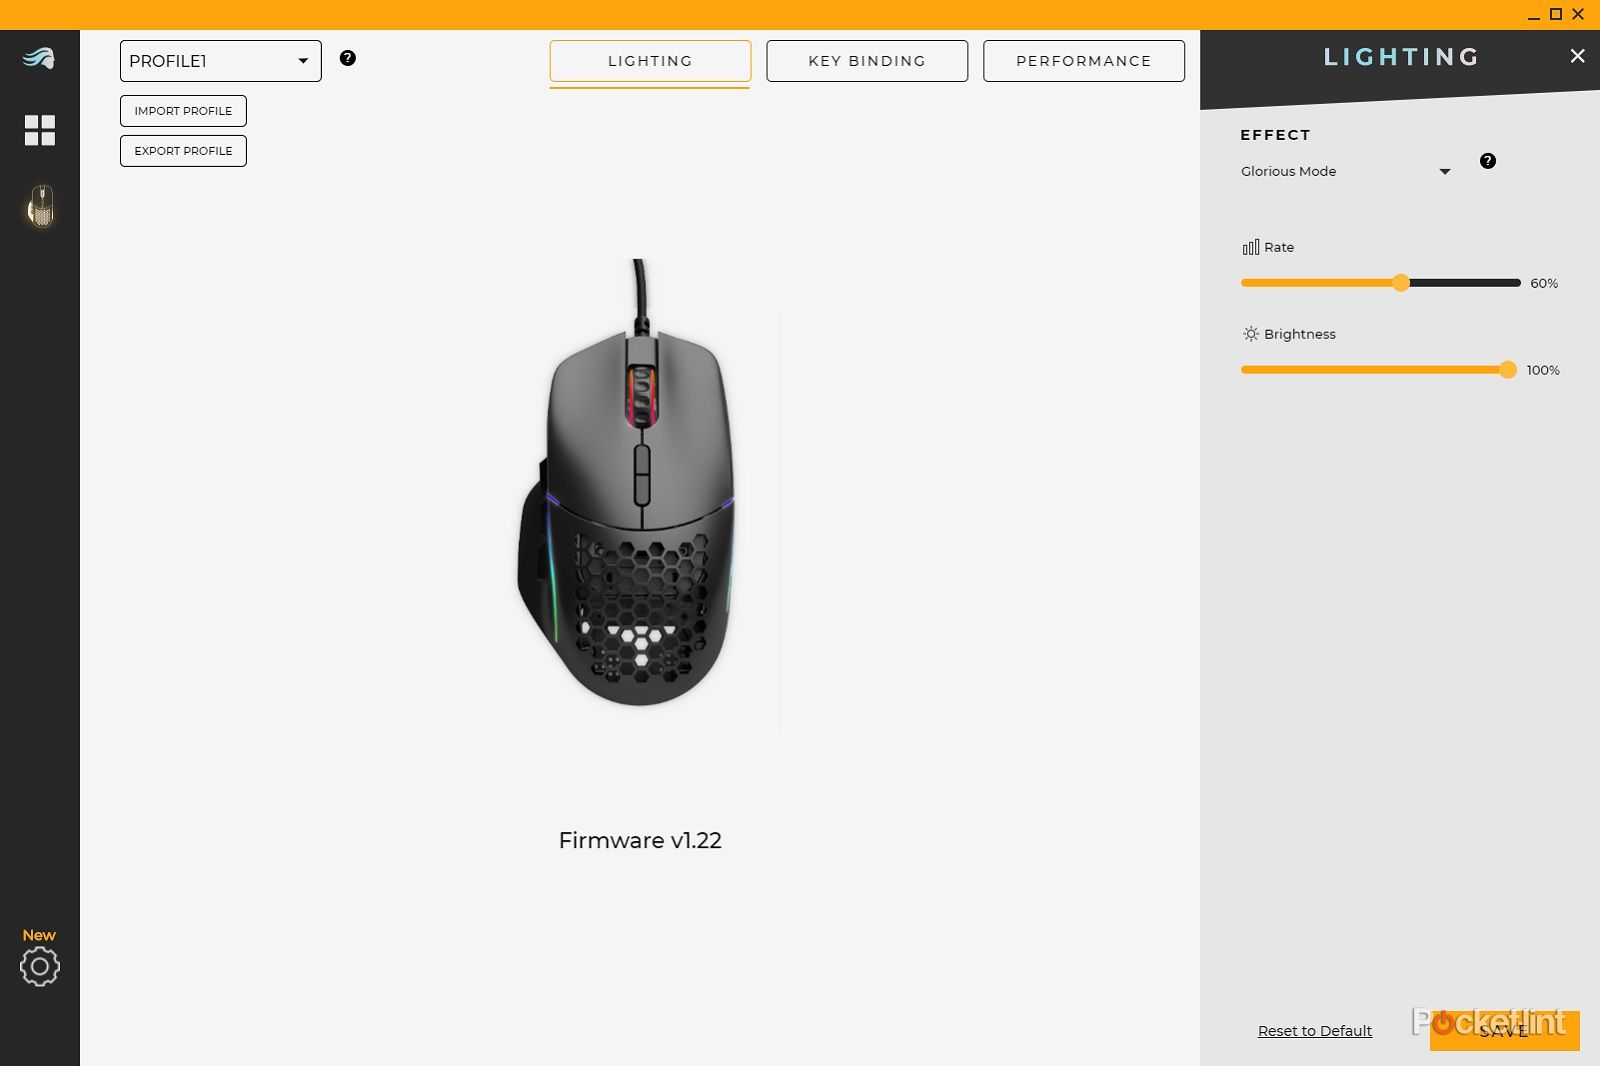Expand the PROFILE1 dropdown
This screenshot has width=1600, height=1066.
[x=221, y=61]
